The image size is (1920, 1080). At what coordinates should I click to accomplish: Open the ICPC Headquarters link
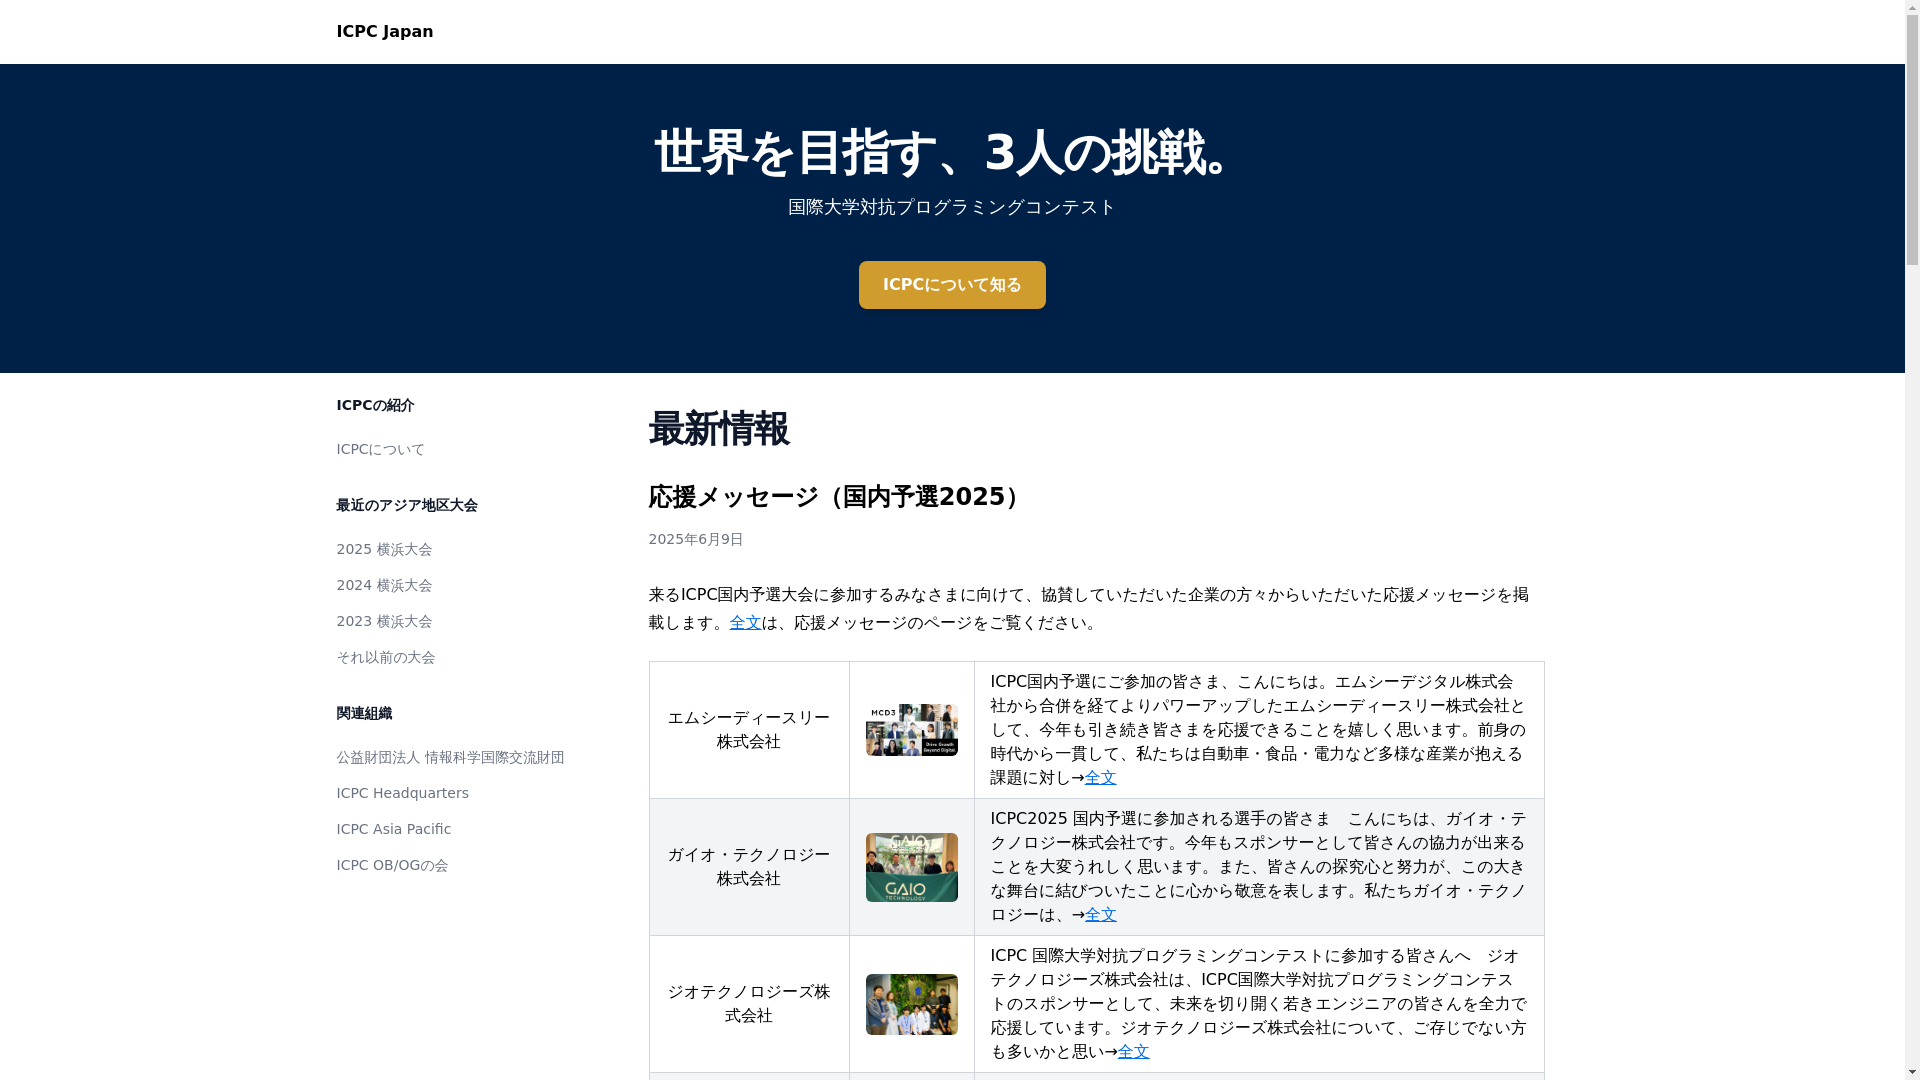click(402, 793)
